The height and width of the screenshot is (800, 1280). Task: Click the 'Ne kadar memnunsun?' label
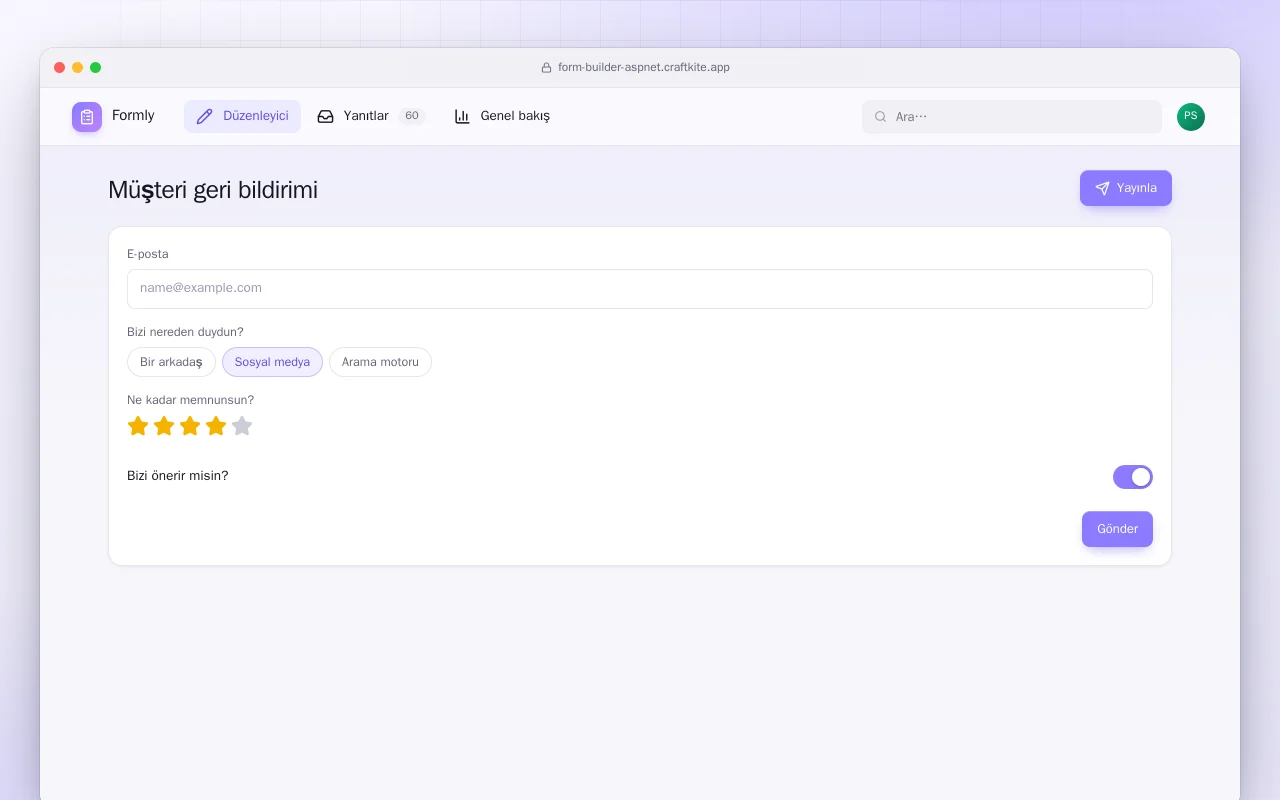[190, 400]
